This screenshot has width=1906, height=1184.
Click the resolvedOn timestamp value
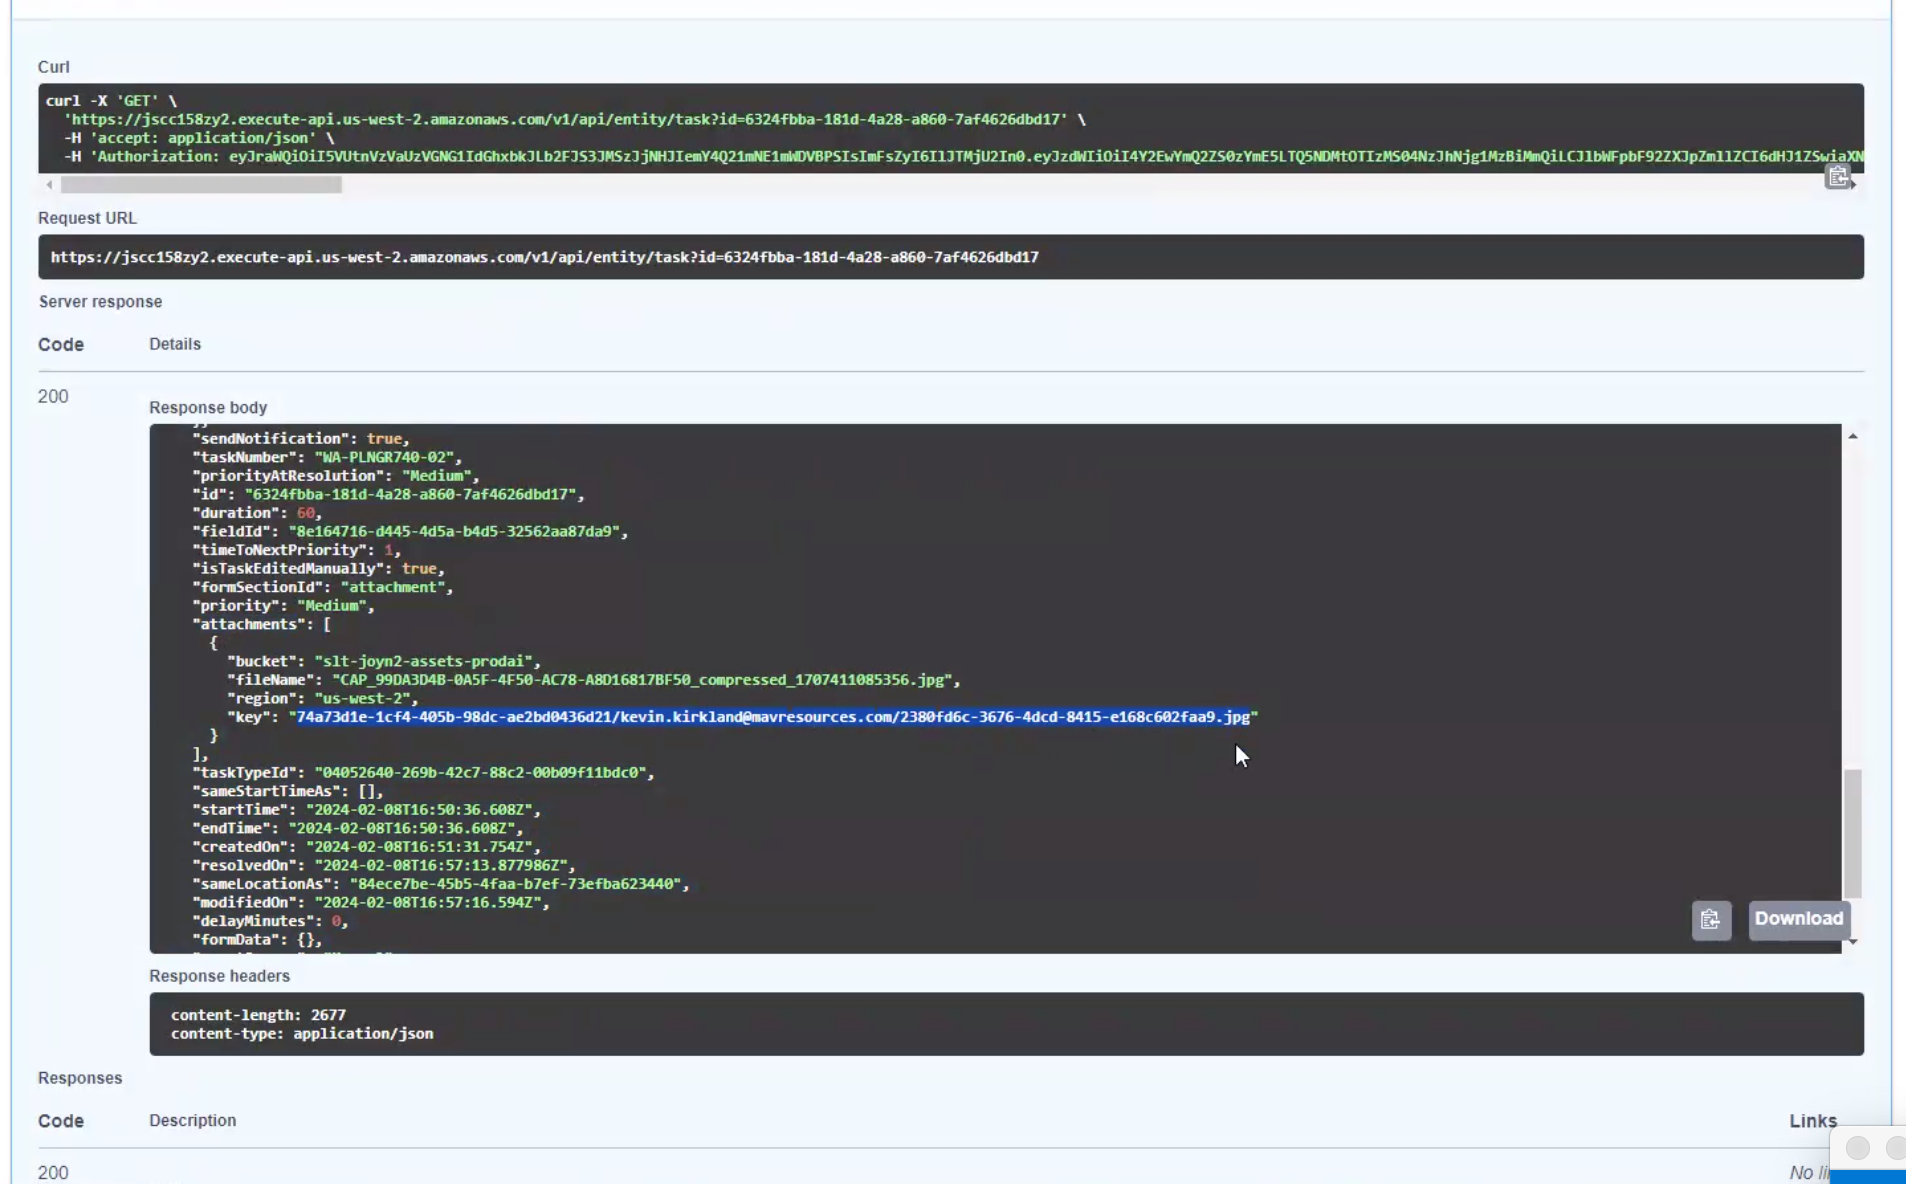(440, 865)
